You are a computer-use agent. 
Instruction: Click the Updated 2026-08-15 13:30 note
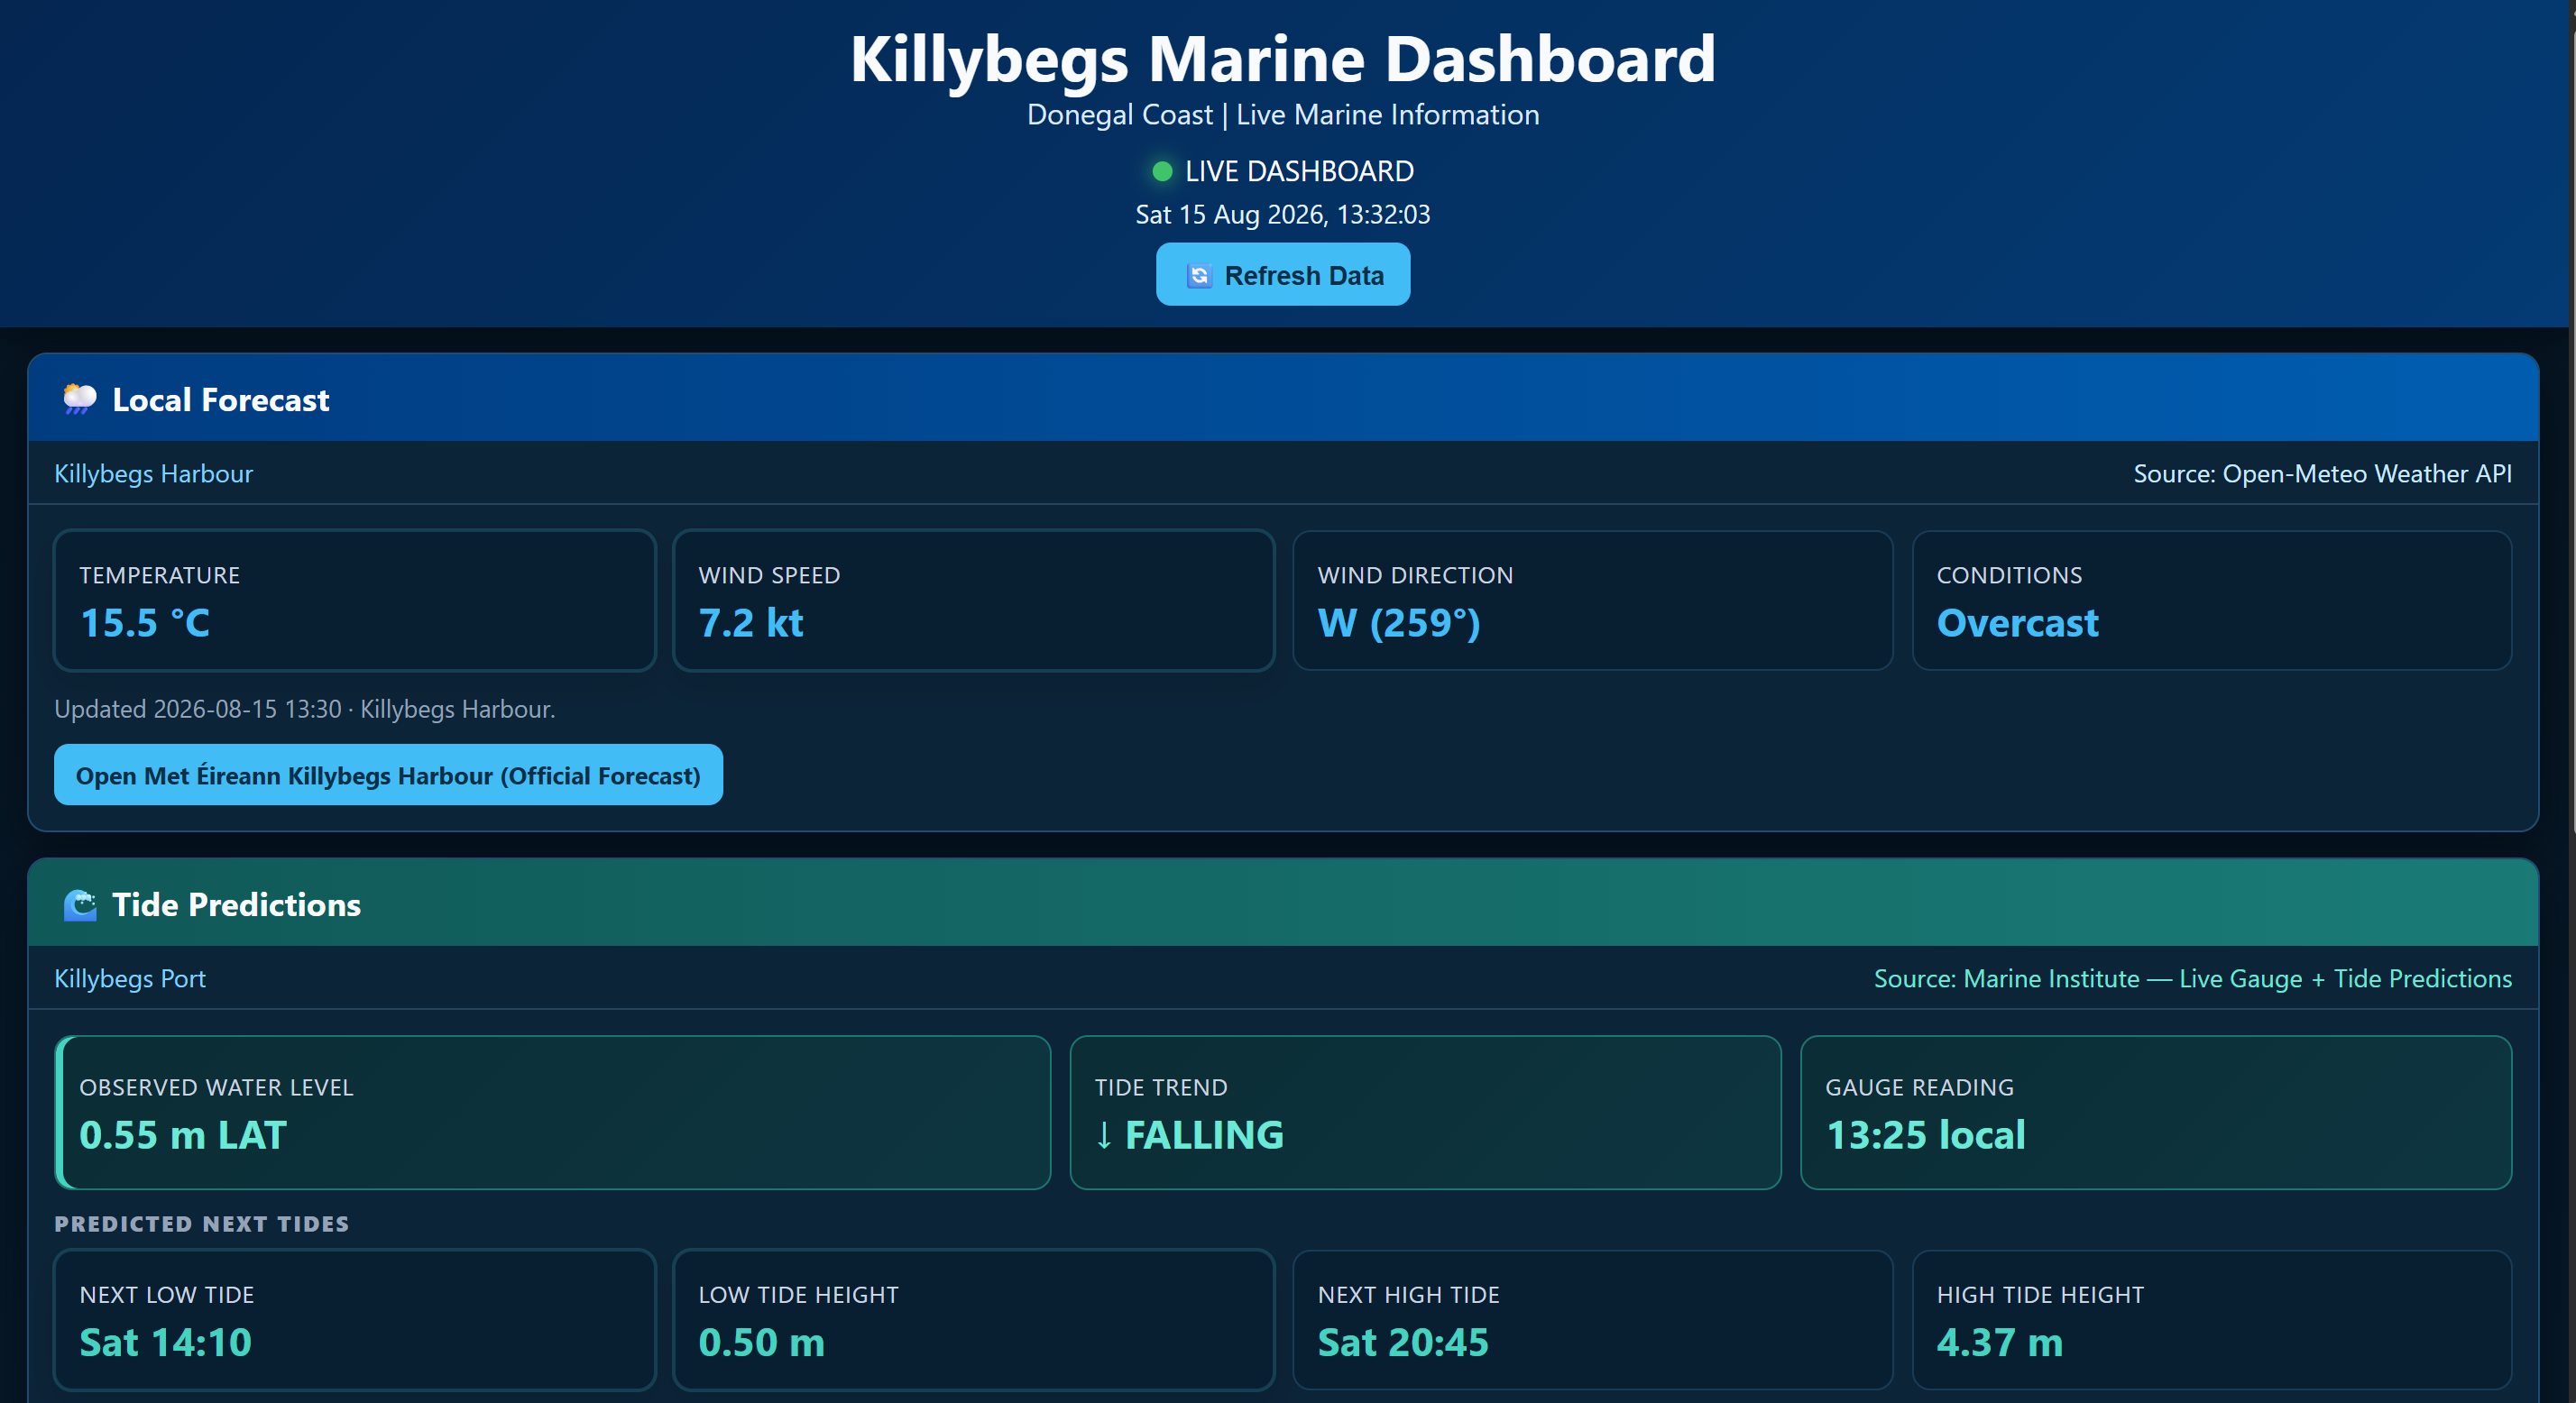(305, 709)
